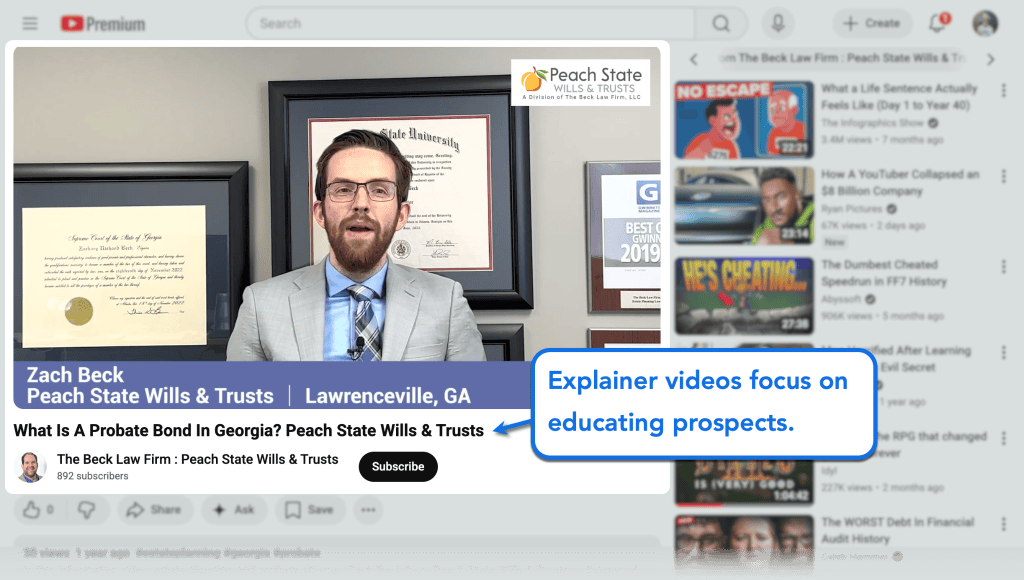Image resolution: width=1024 pixels, height=580 pixels.
Task: Focus the Search input field
Action: click(470, 24)
